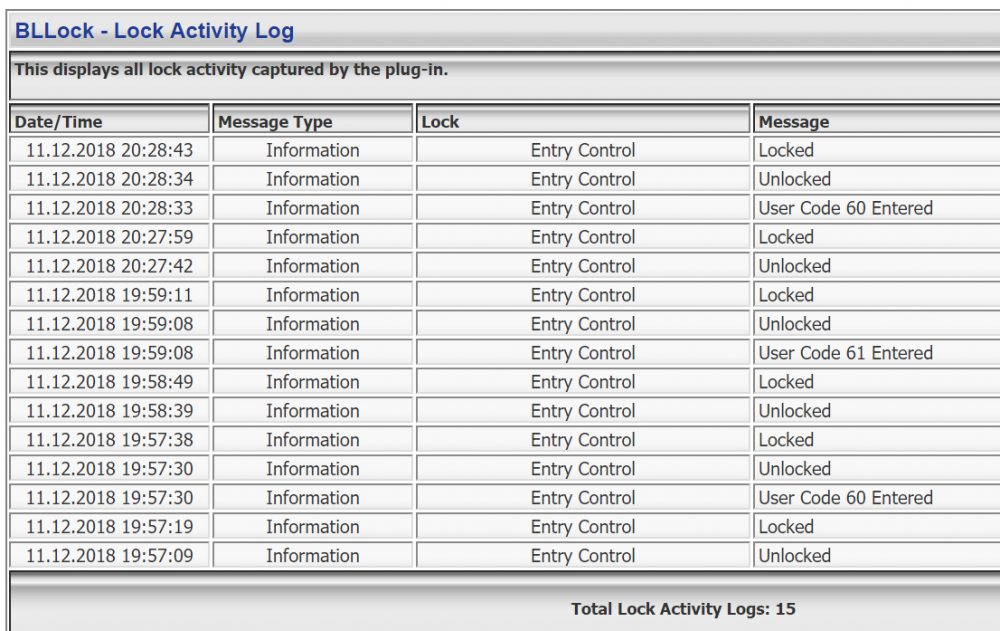Click the Message Type column header
The height and width of the screenshot is (631, 1000).
click(275, 122)
